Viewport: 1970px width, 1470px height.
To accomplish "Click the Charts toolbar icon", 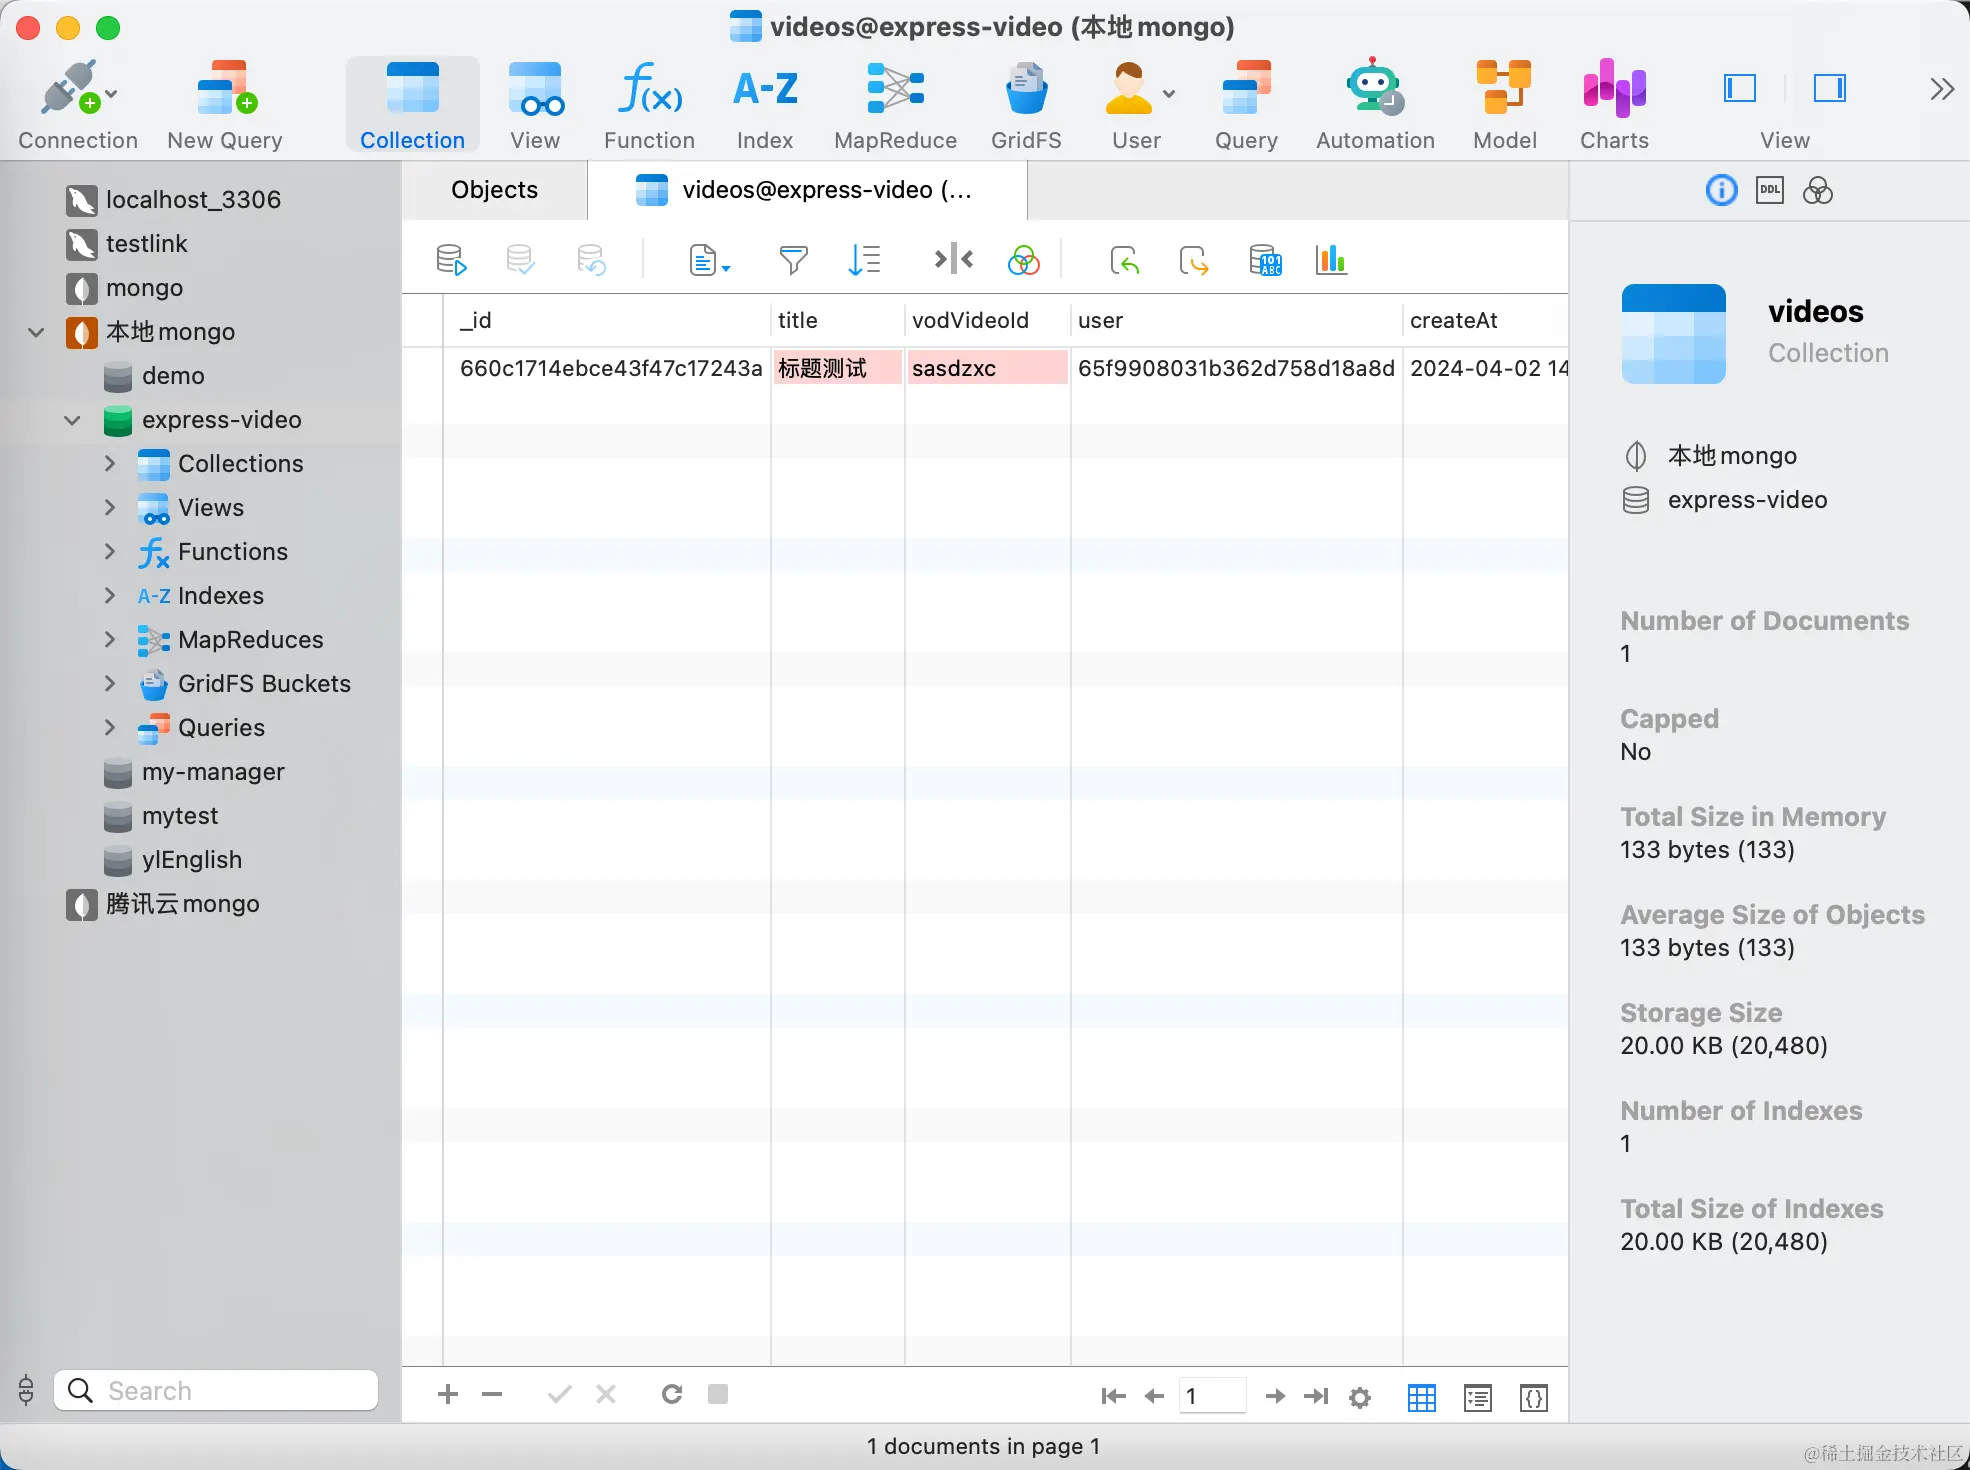I will point(1614,106).
